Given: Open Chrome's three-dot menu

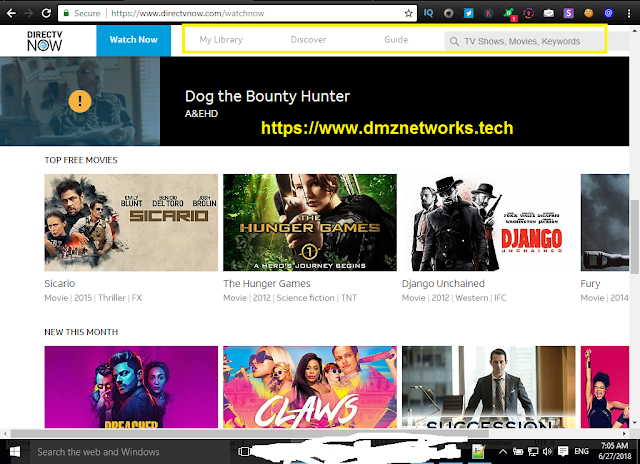Looking at the screenshot, I should [x=629, y=13].
